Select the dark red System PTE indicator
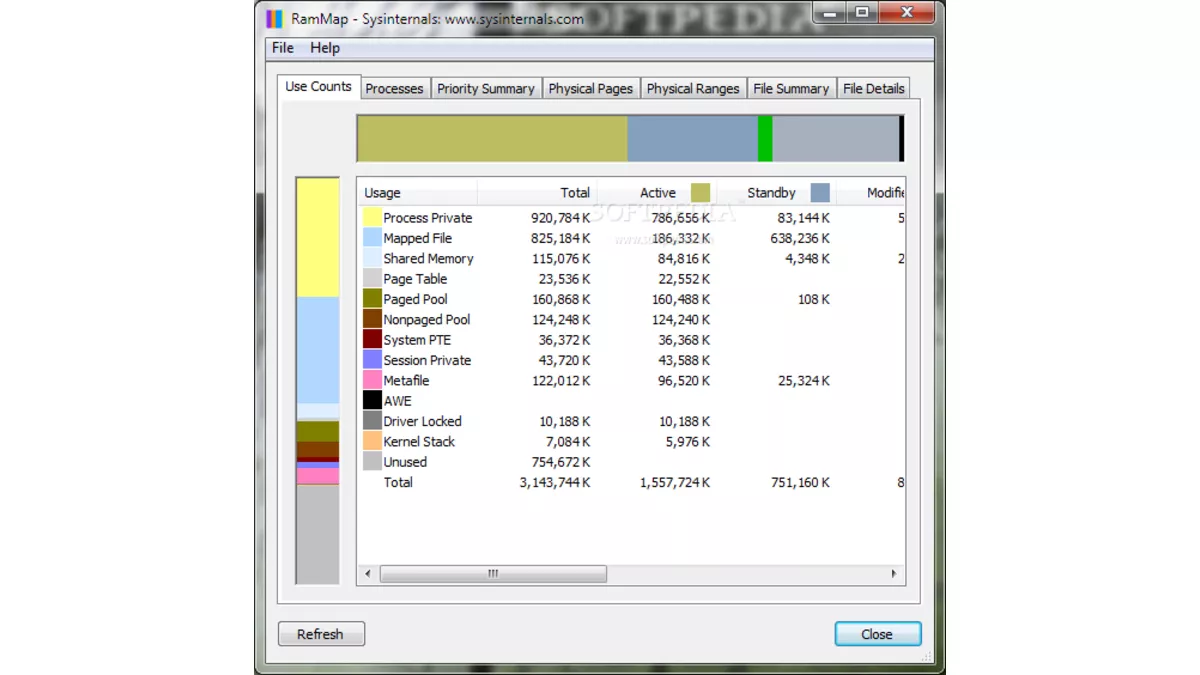1200x675 pixels. [x=373, y=339]
